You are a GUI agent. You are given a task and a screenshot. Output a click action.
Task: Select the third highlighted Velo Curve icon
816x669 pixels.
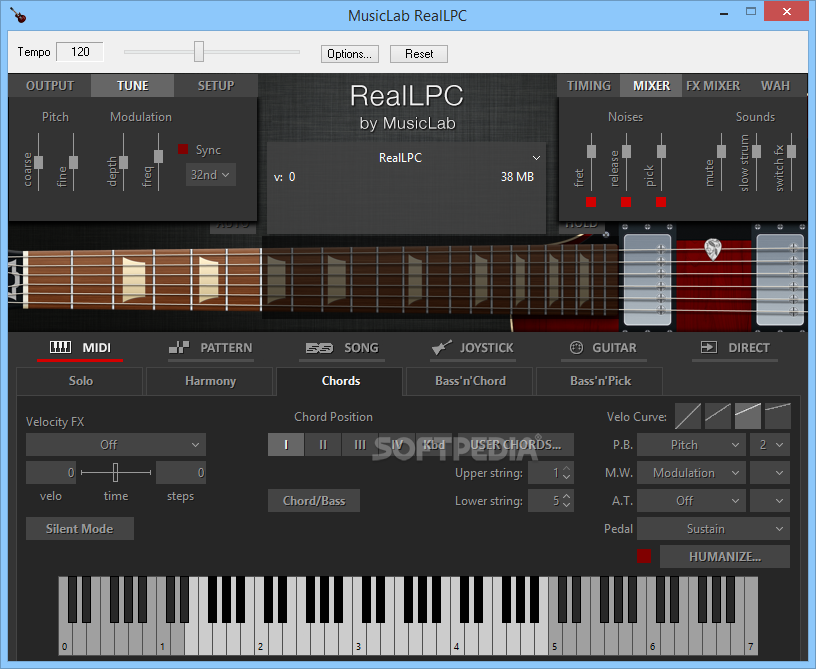pos(748,416)
